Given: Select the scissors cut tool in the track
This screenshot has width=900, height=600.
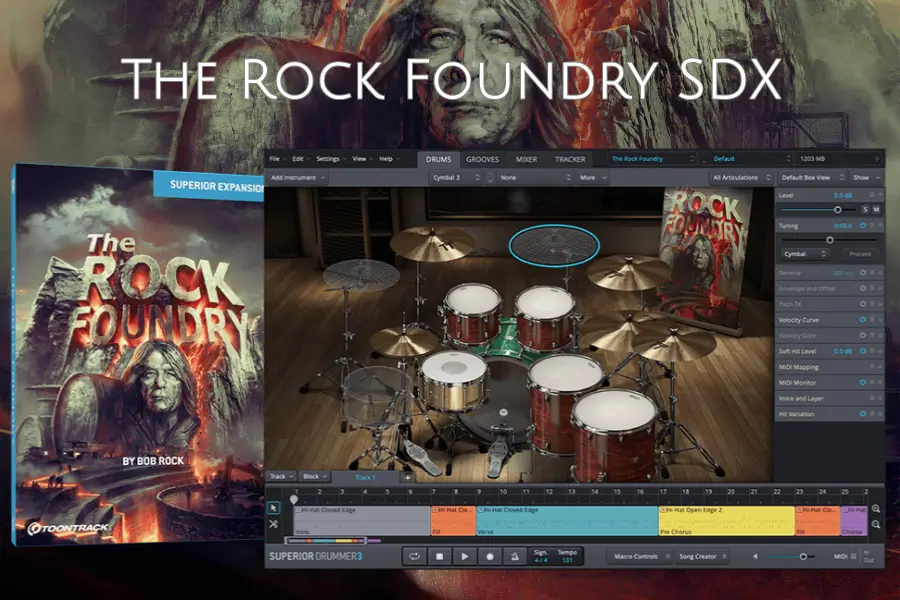Looking at the screenshot, I should click(273, 524).
